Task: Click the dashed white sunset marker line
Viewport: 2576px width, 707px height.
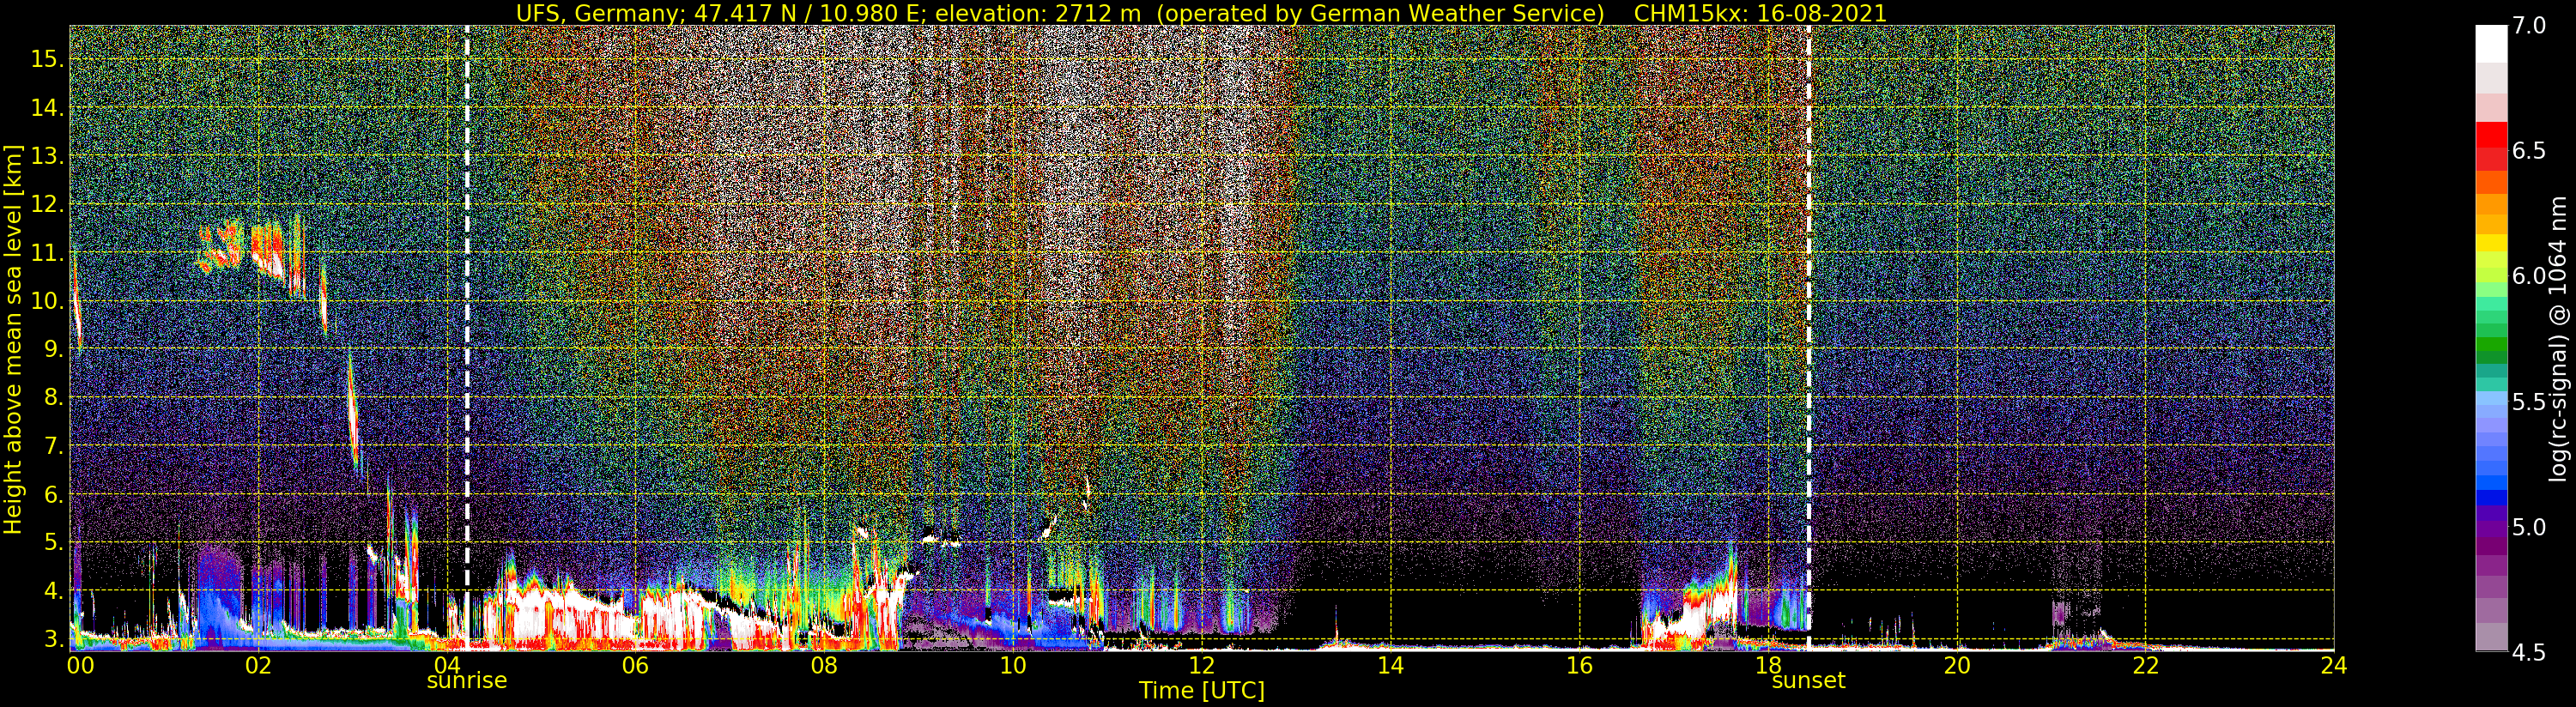Action: pyautogui.click(x=1808, y=338)
